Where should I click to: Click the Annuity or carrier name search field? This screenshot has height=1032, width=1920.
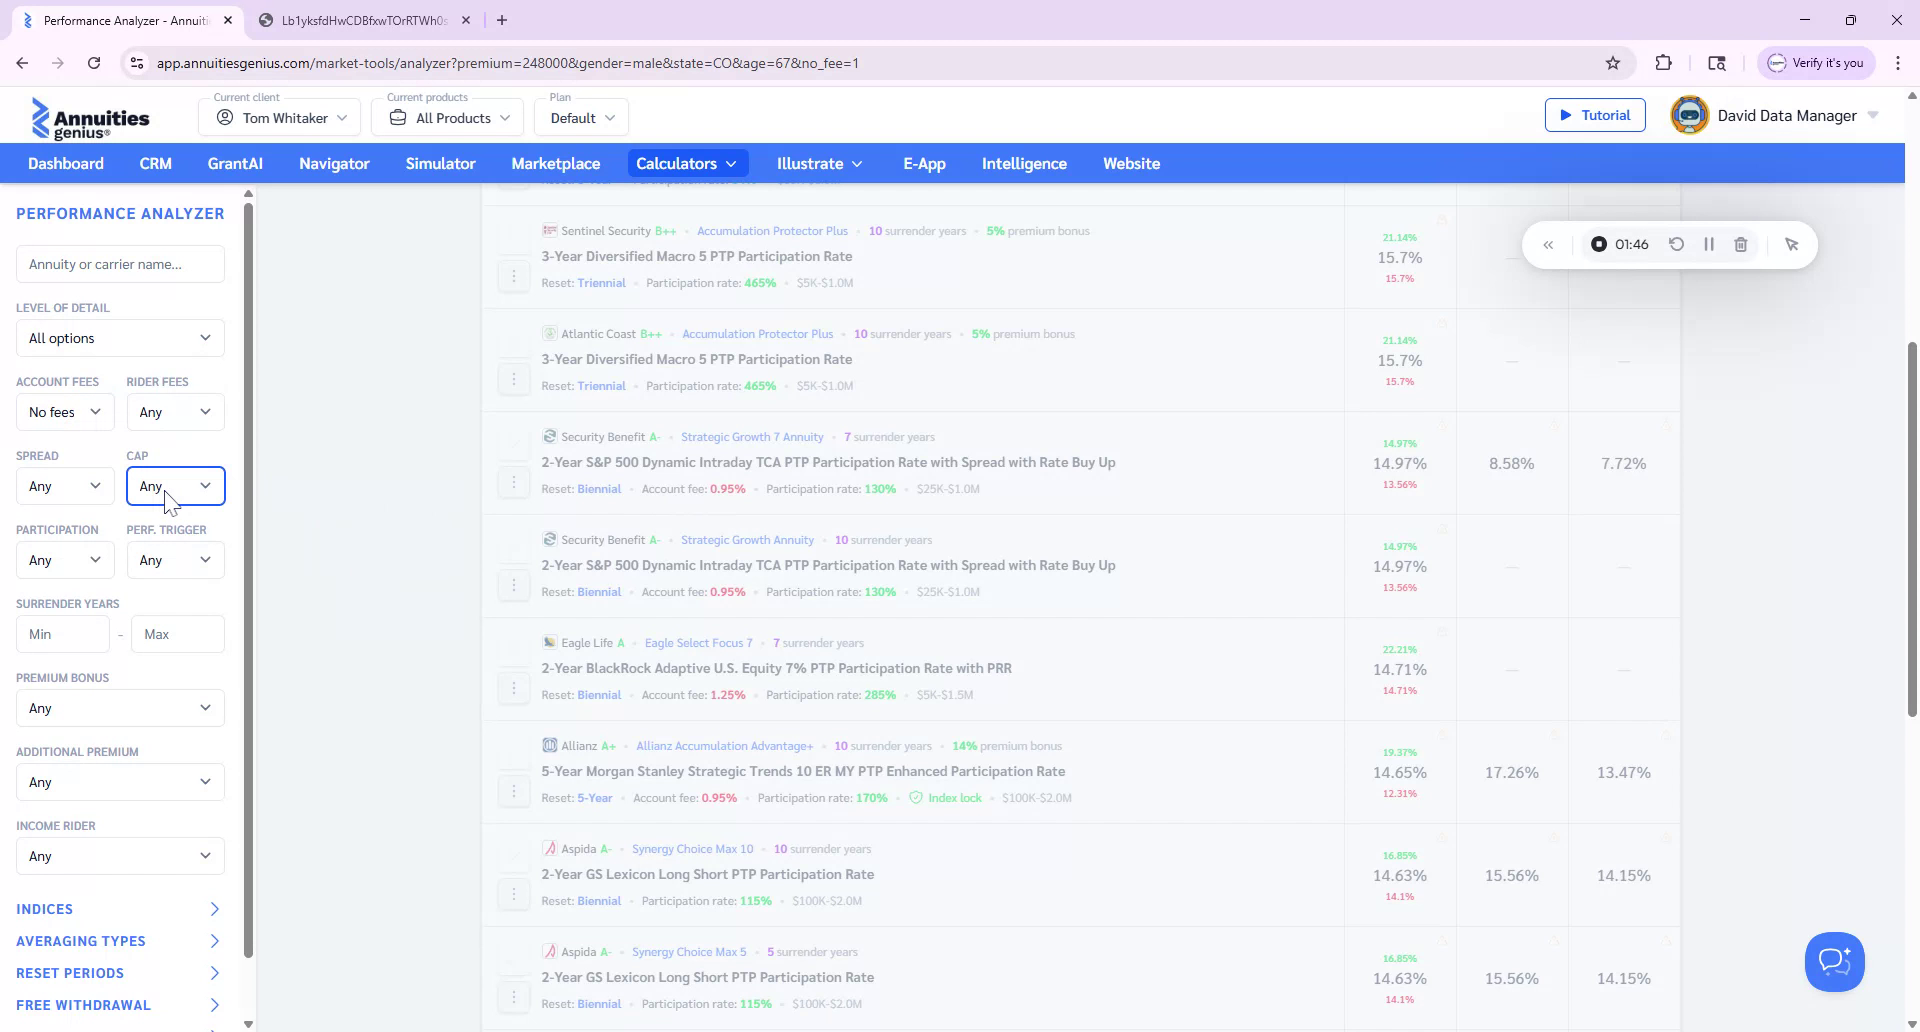(119, 263)
